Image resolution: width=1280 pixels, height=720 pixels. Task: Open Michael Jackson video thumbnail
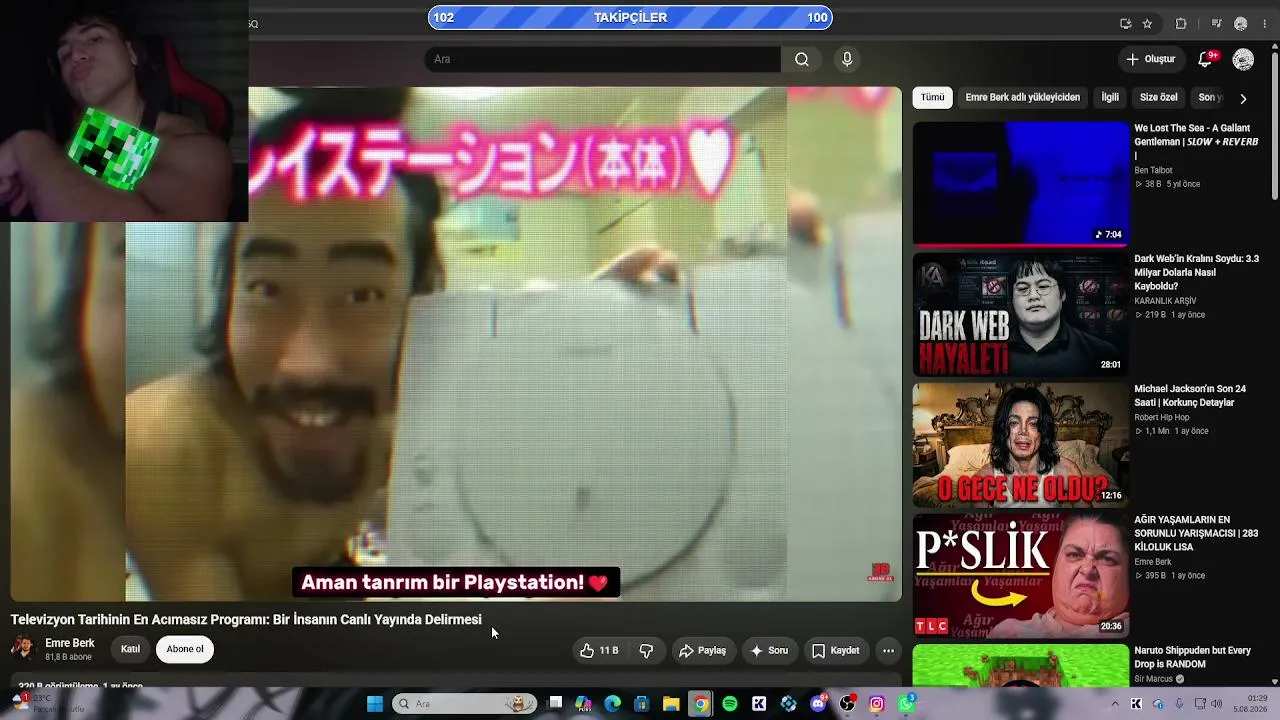click(1020, 446)
